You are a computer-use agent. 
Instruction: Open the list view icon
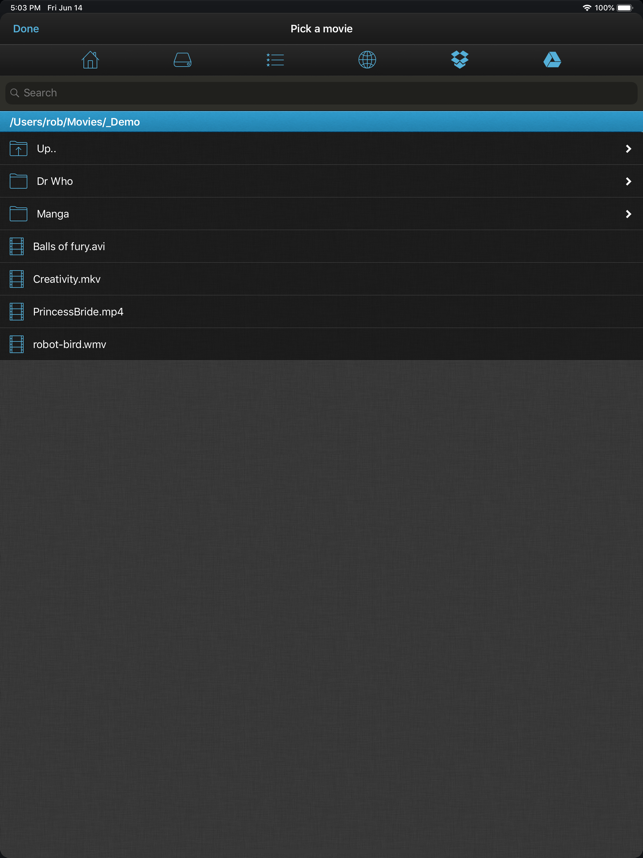click(275, 60)
